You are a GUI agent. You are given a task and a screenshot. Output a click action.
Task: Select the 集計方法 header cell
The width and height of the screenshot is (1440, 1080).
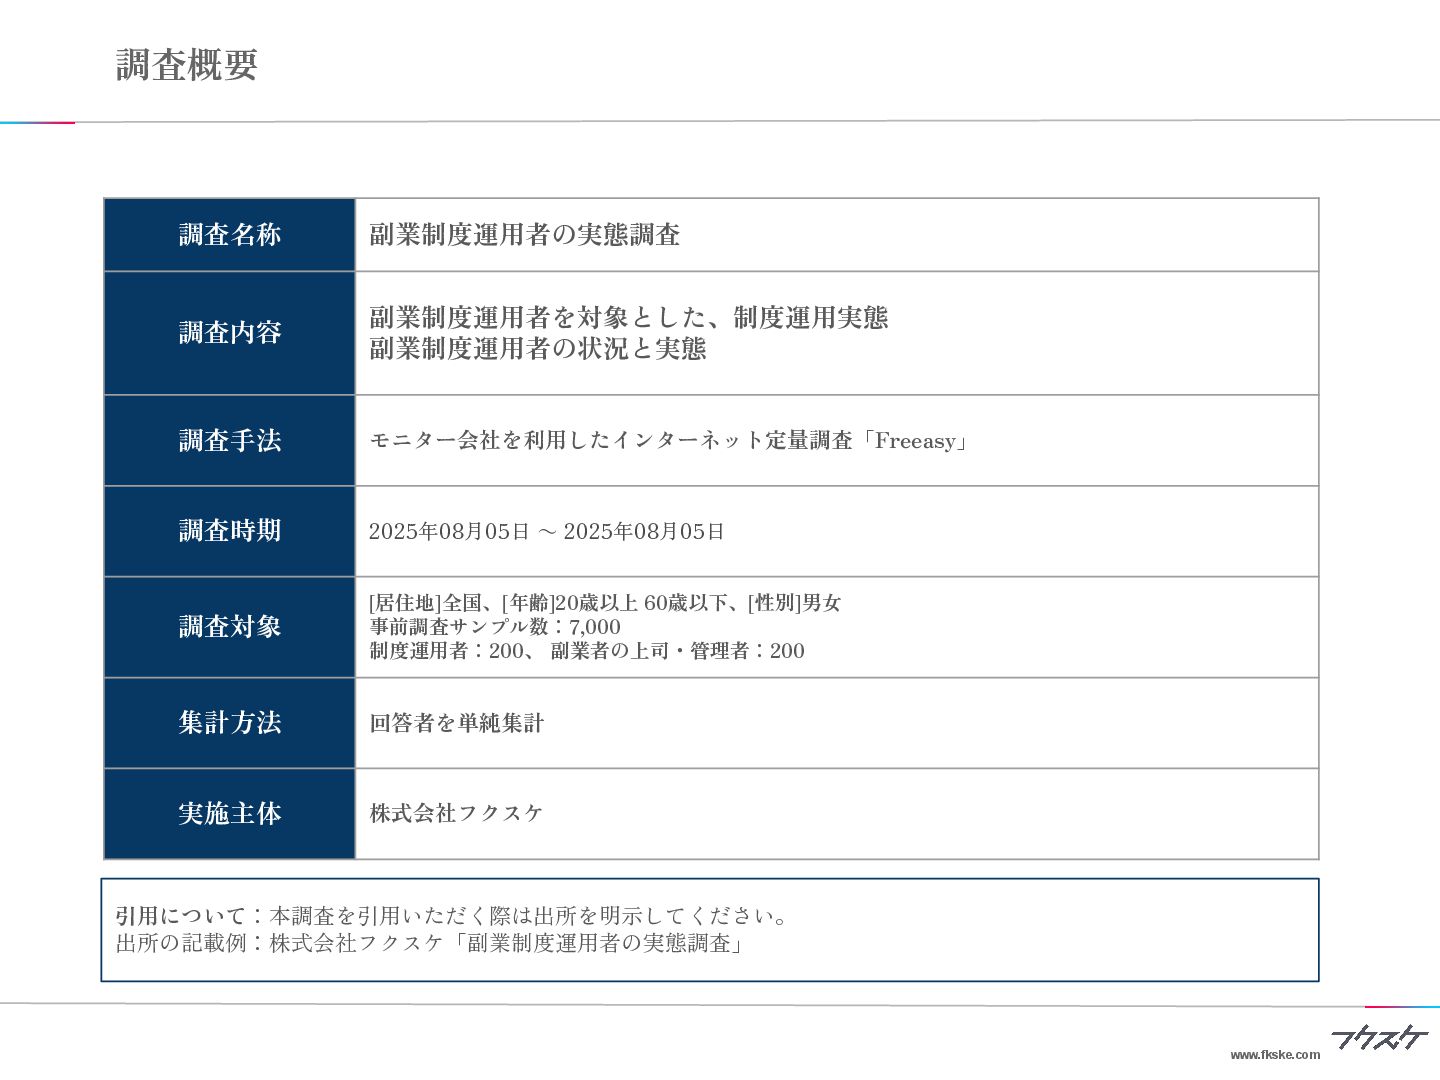(x=230, y=723)
